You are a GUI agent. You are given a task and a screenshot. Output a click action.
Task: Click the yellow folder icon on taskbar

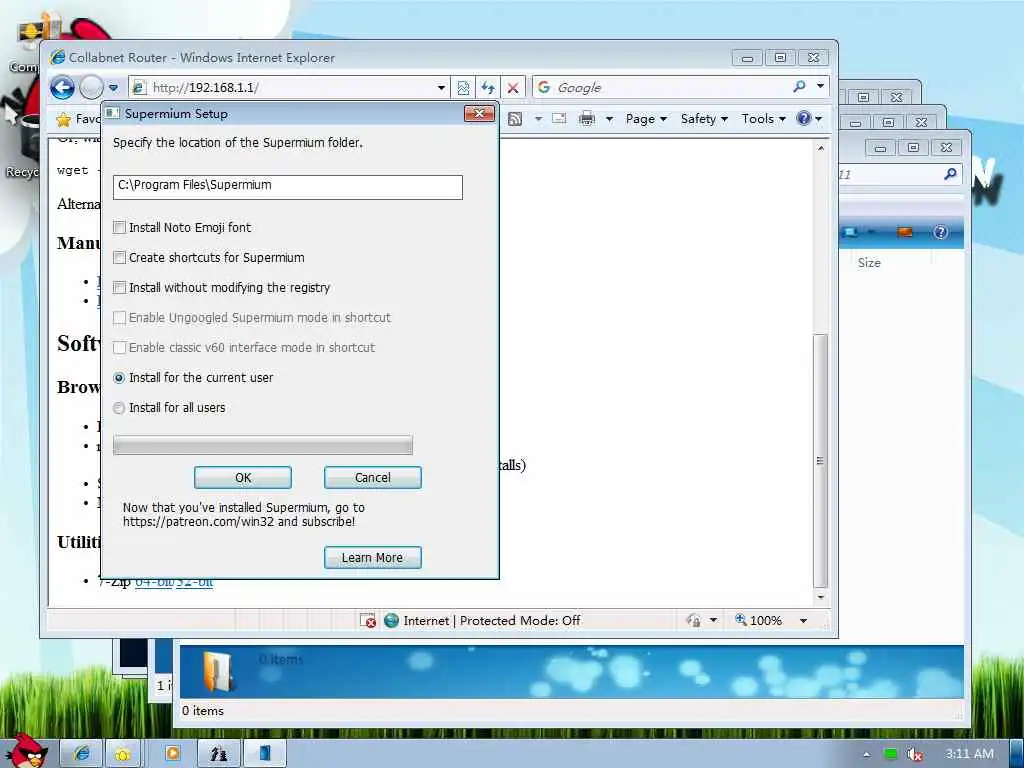pyautogui.click(x=121, y=754)
